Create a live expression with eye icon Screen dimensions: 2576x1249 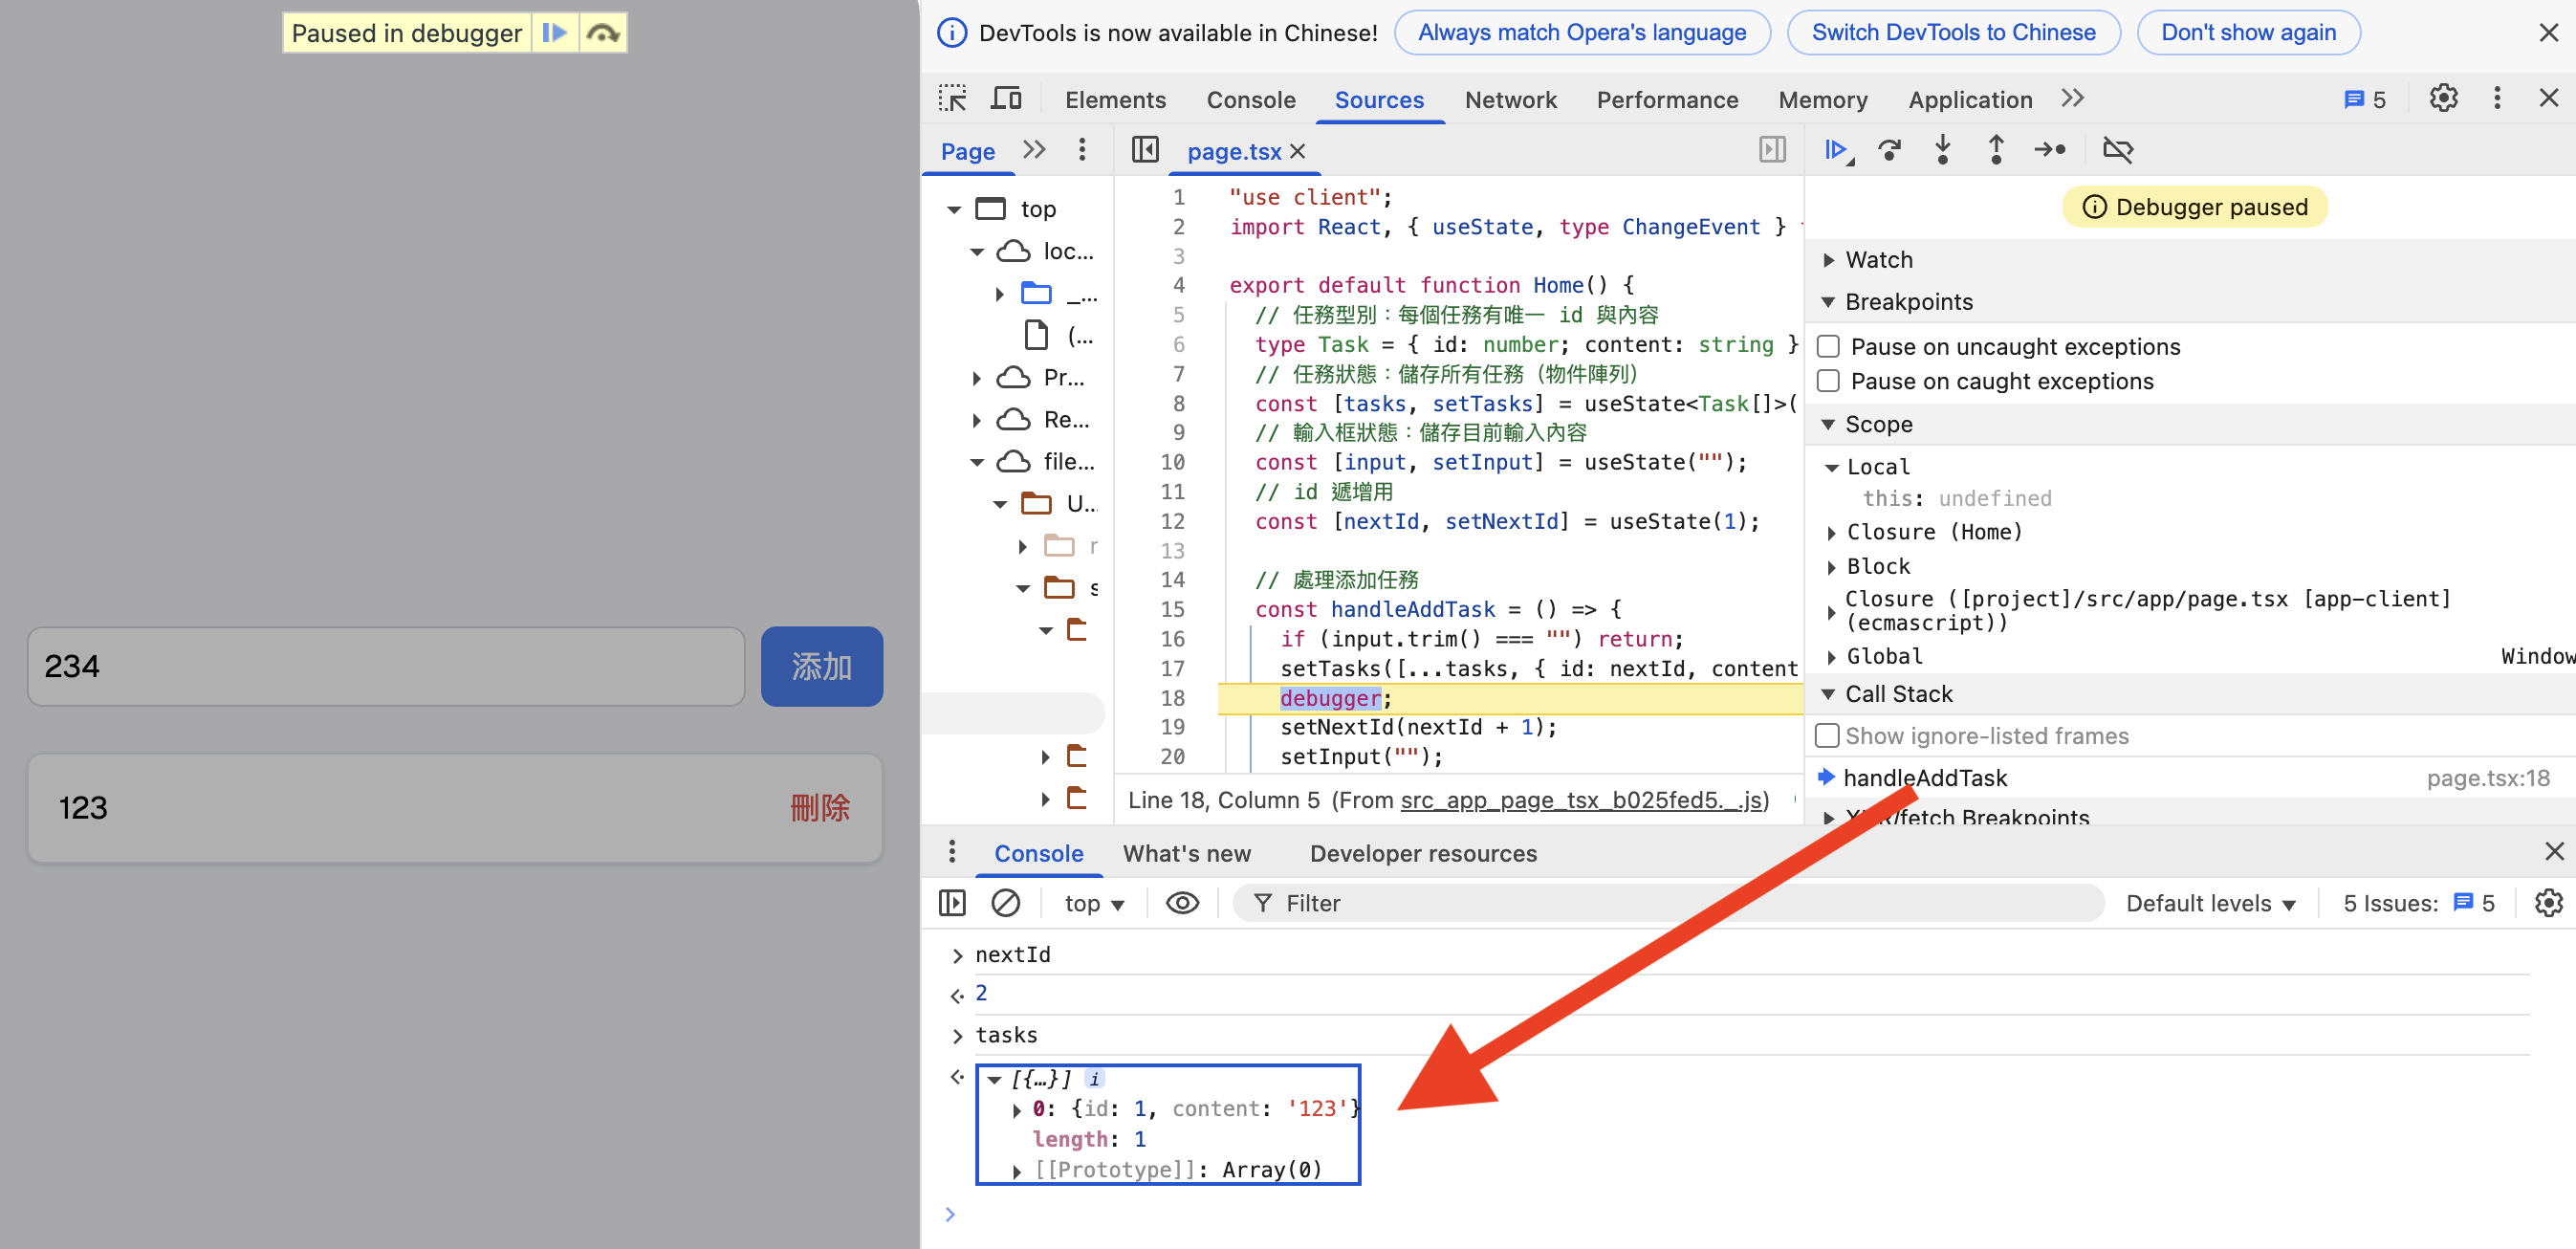point(1182,903)
